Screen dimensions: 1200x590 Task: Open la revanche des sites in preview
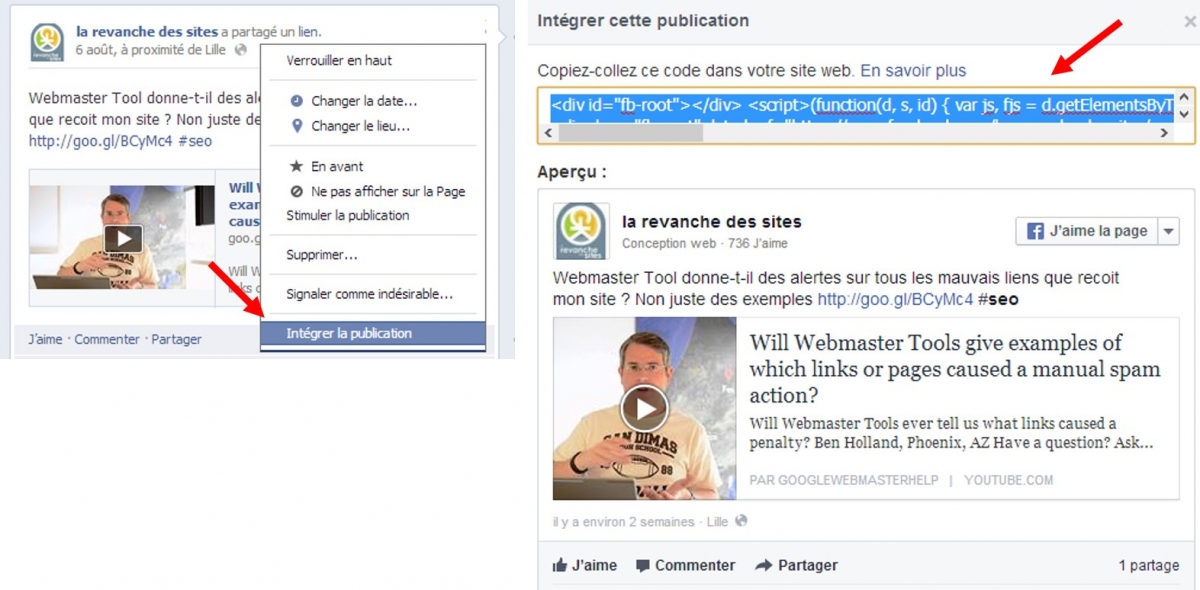712,222
